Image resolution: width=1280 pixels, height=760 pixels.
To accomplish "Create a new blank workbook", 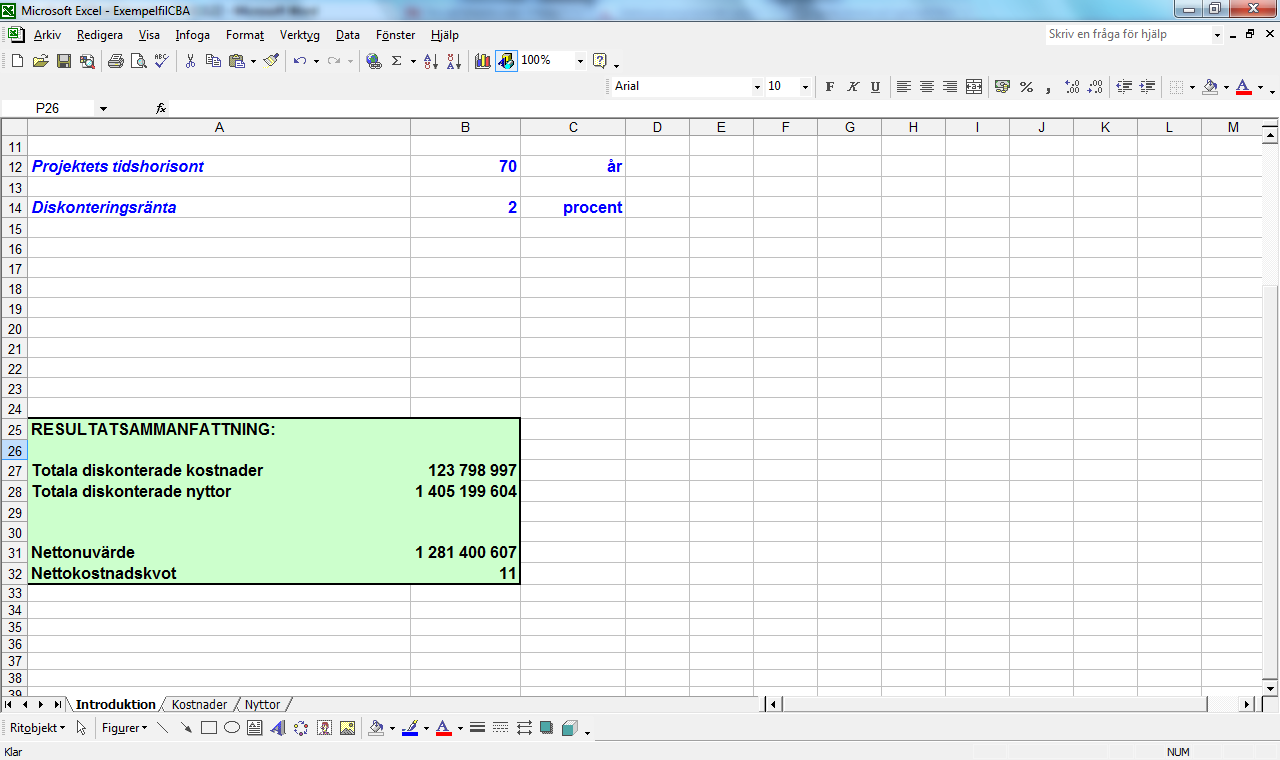I will (x=17, y=61).
